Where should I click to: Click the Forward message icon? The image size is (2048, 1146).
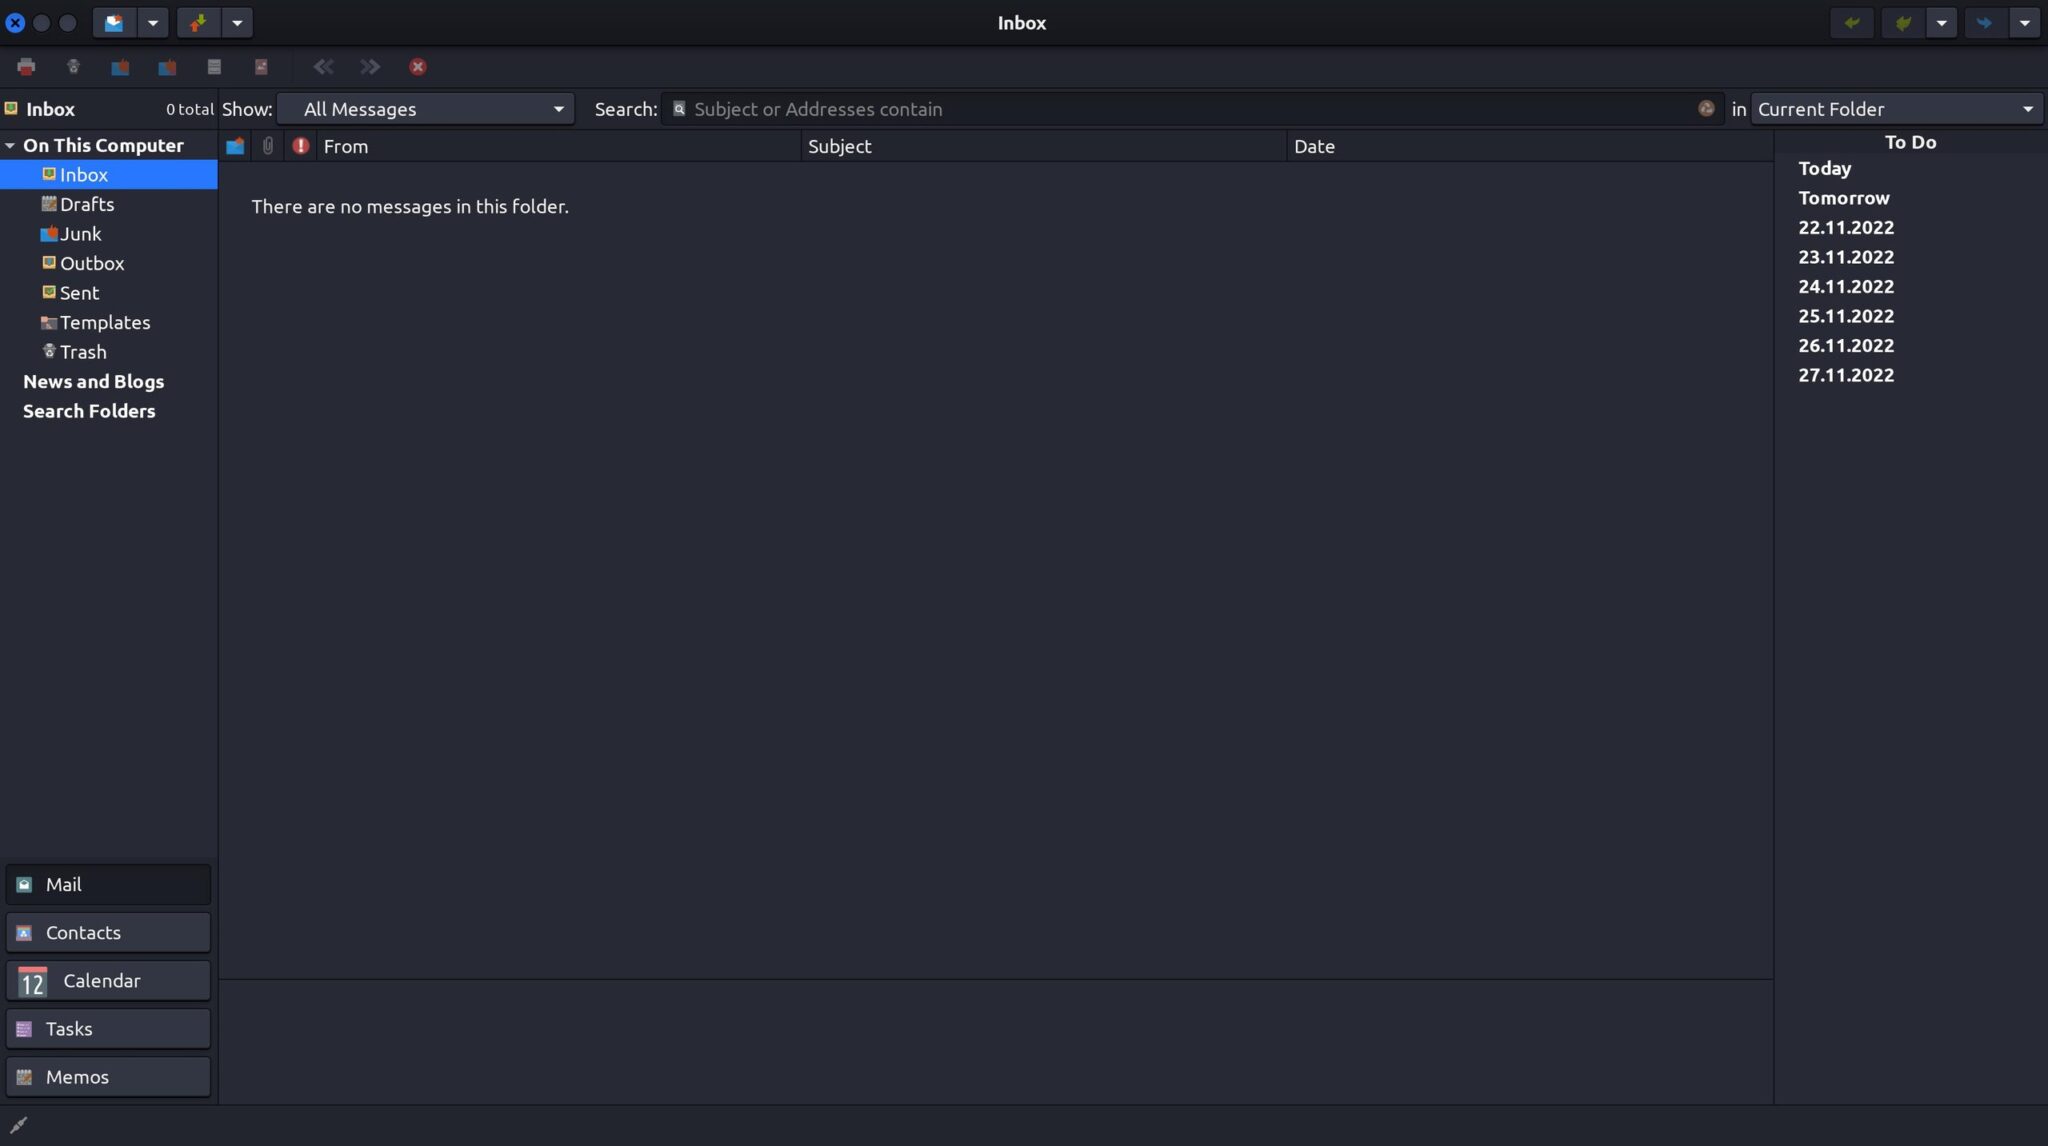pos(1986,22)
